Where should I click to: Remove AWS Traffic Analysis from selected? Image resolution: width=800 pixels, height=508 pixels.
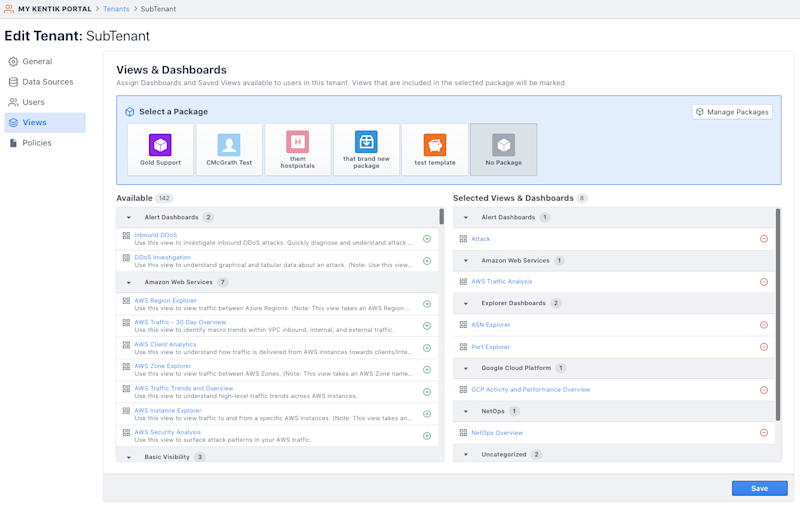(x=764, y=282)
